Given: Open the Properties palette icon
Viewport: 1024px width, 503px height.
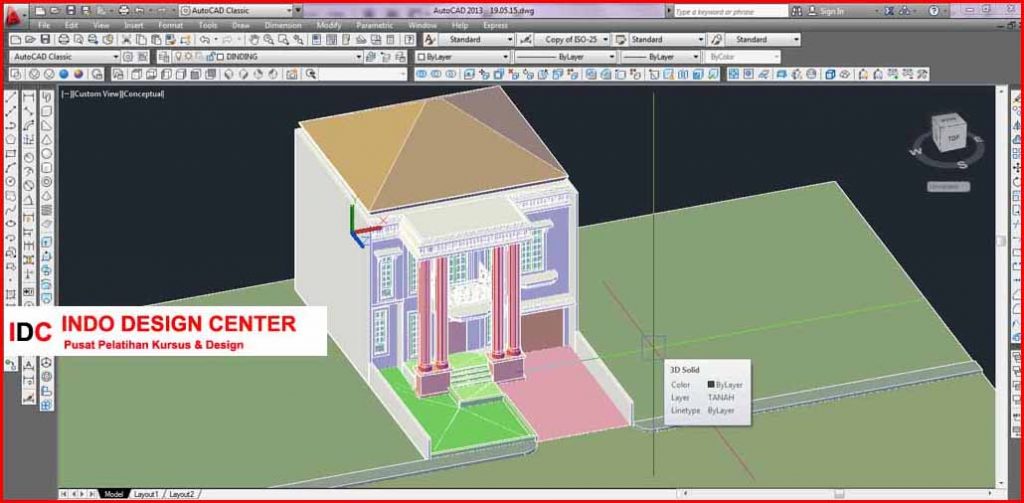Looking at the screenshot, I should (316, 40).
